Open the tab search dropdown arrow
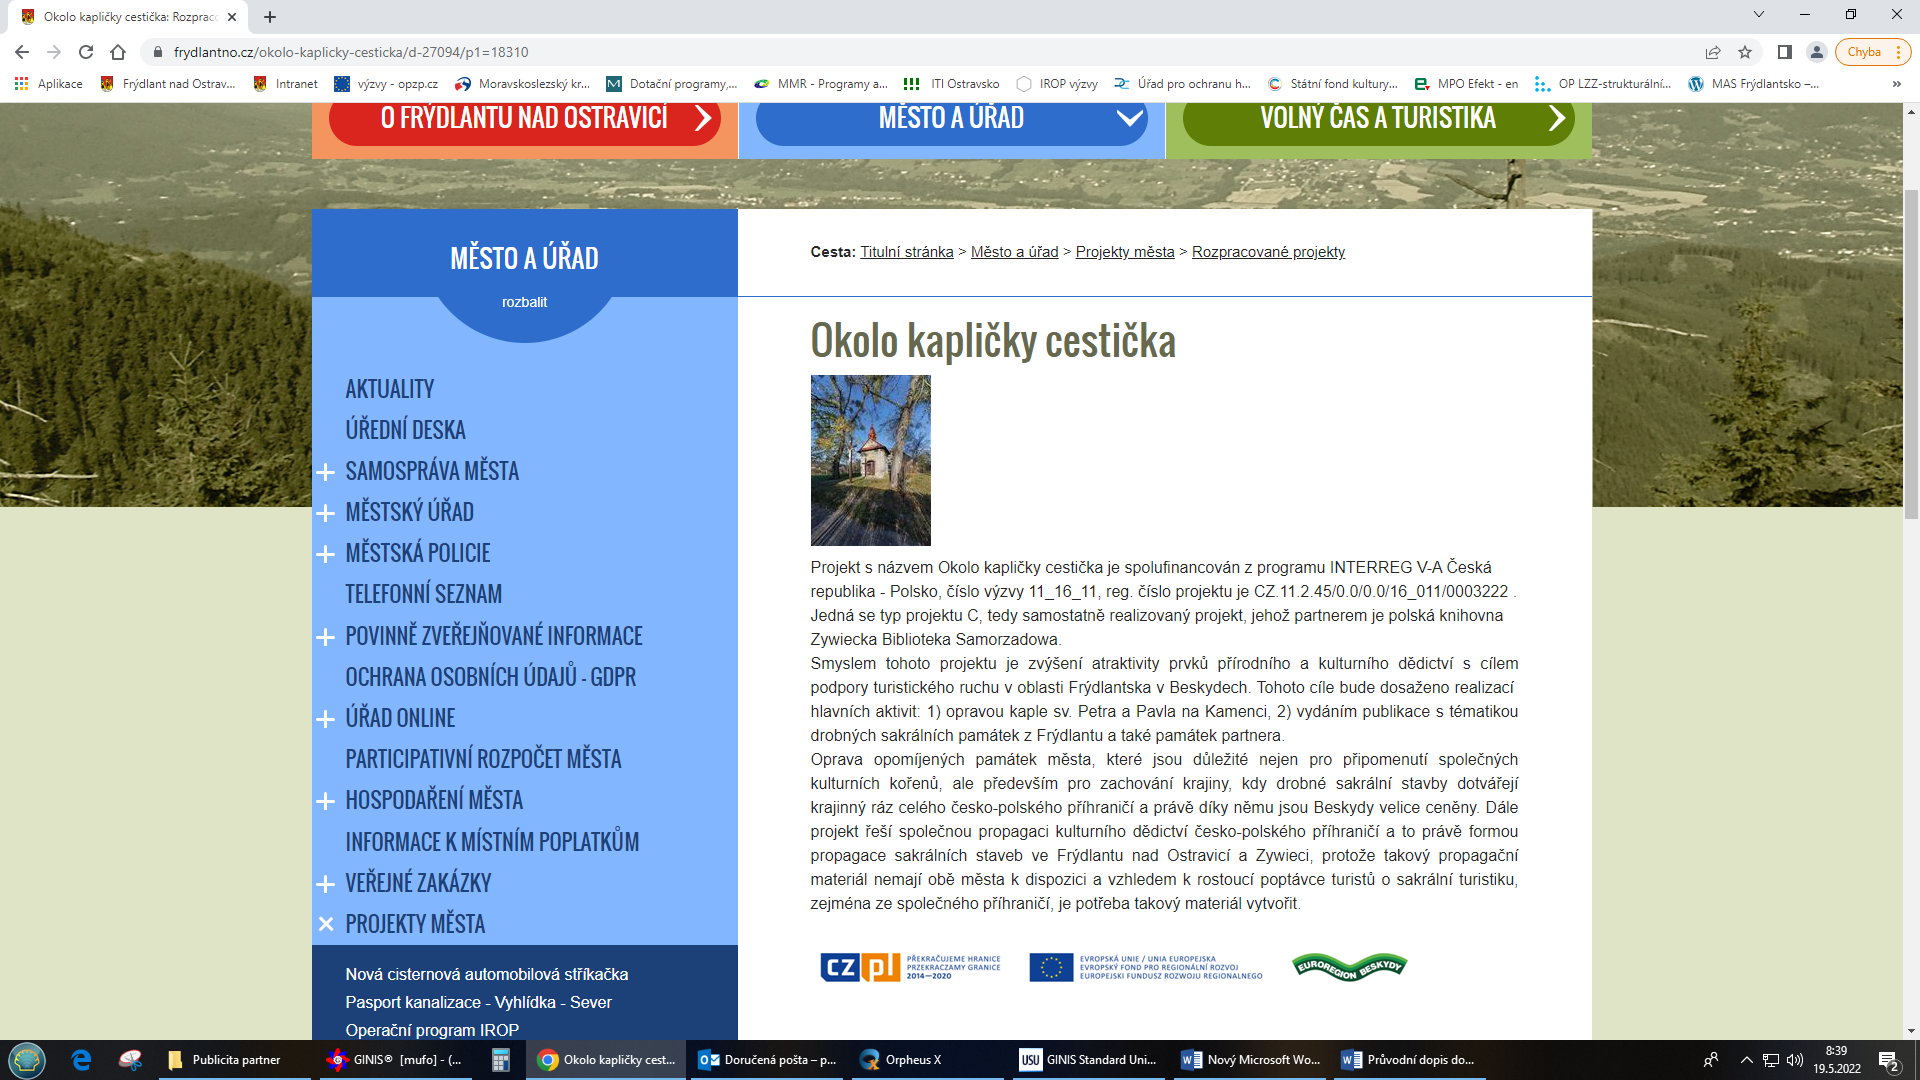 click(x=1759, y=14)
